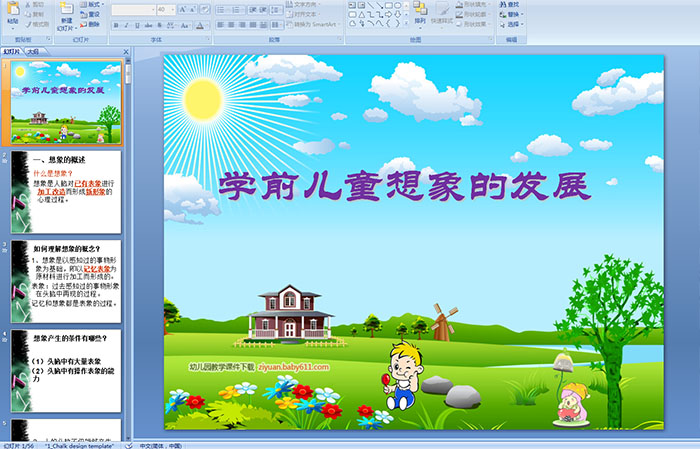Viewport: 700px width, 449px height.
Task: Open the Arrange (排列) dropdown
Action: 420,16
